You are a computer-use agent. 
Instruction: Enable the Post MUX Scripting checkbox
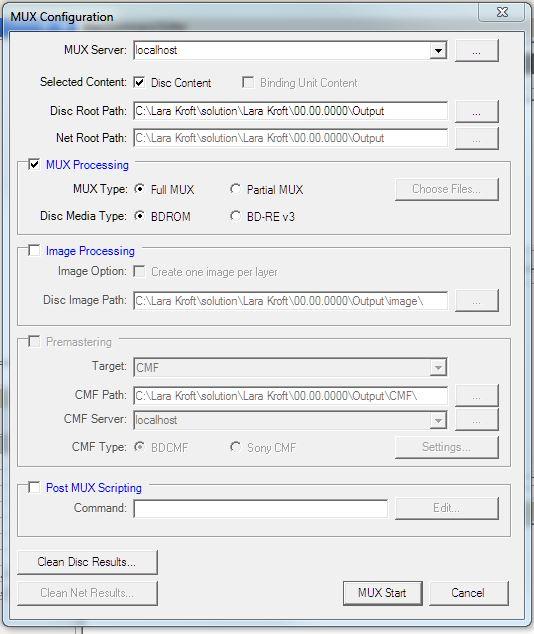tap(34, 487)
